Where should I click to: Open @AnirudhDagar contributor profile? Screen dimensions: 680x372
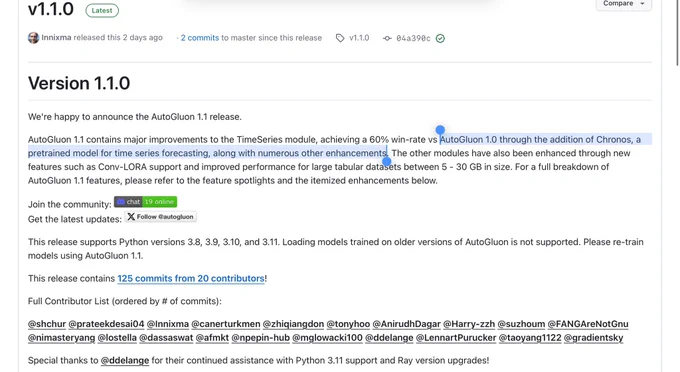click(406, 324)
